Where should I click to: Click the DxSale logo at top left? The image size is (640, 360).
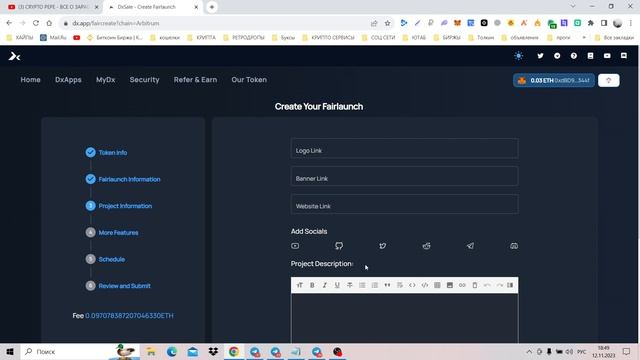(14, 56)
